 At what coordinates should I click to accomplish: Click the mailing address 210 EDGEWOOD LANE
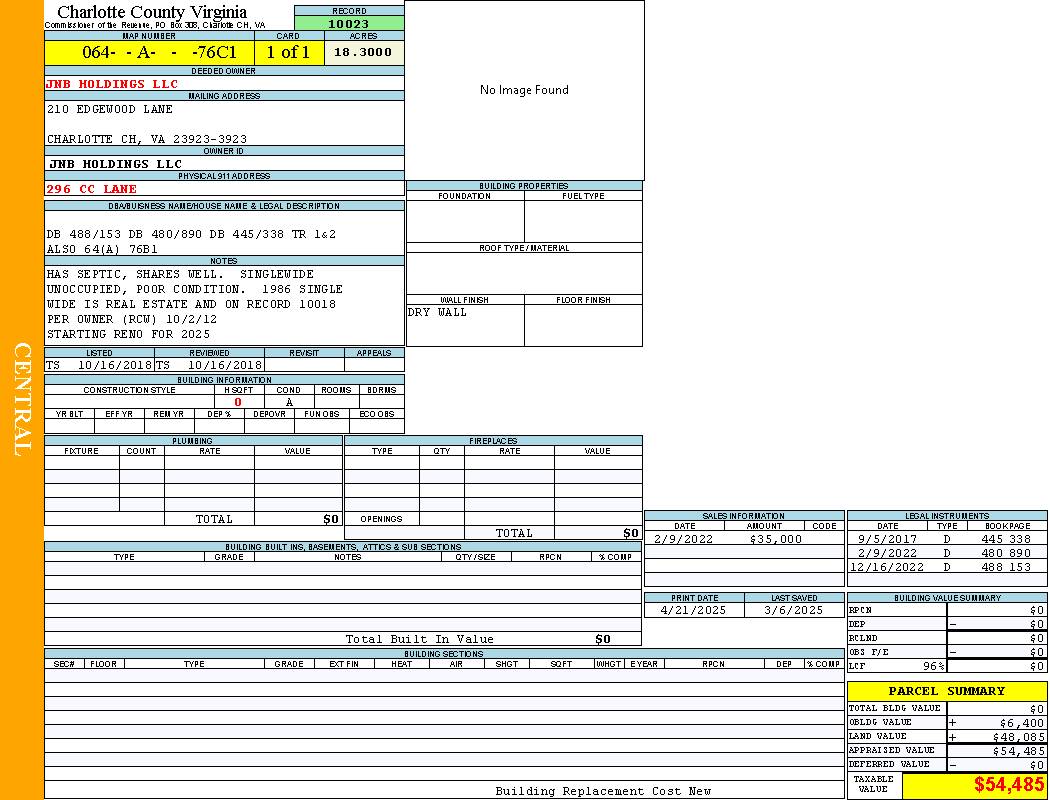110,109
